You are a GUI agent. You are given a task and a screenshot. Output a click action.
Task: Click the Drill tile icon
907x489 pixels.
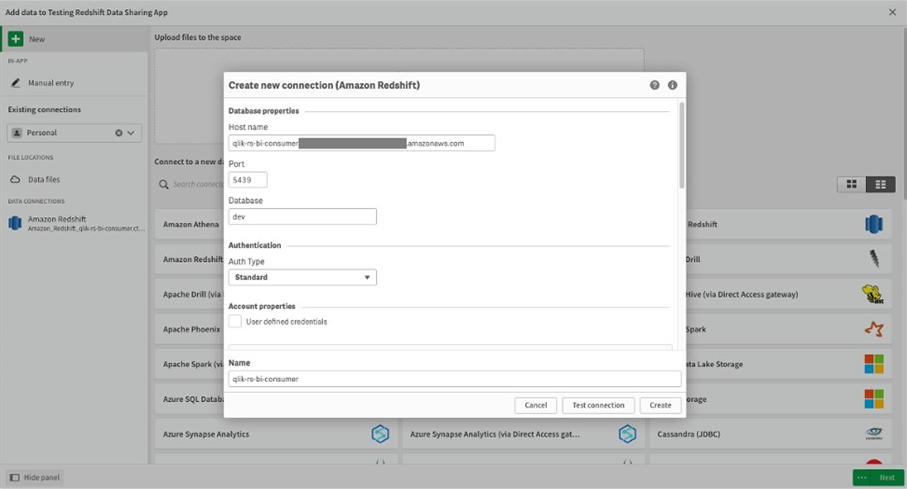873,259
